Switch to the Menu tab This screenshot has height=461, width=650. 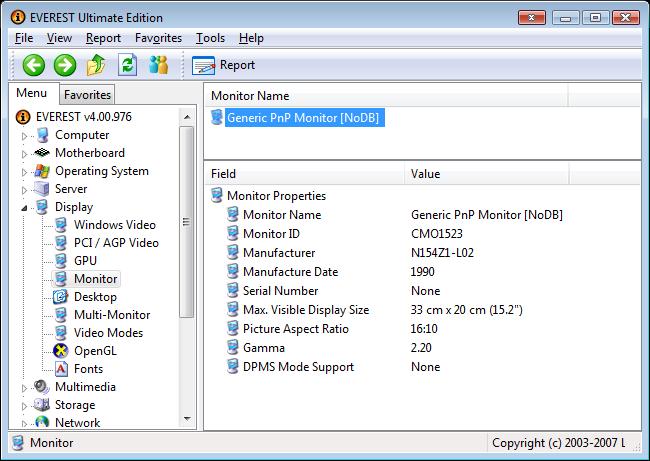[x=32, y=93]
